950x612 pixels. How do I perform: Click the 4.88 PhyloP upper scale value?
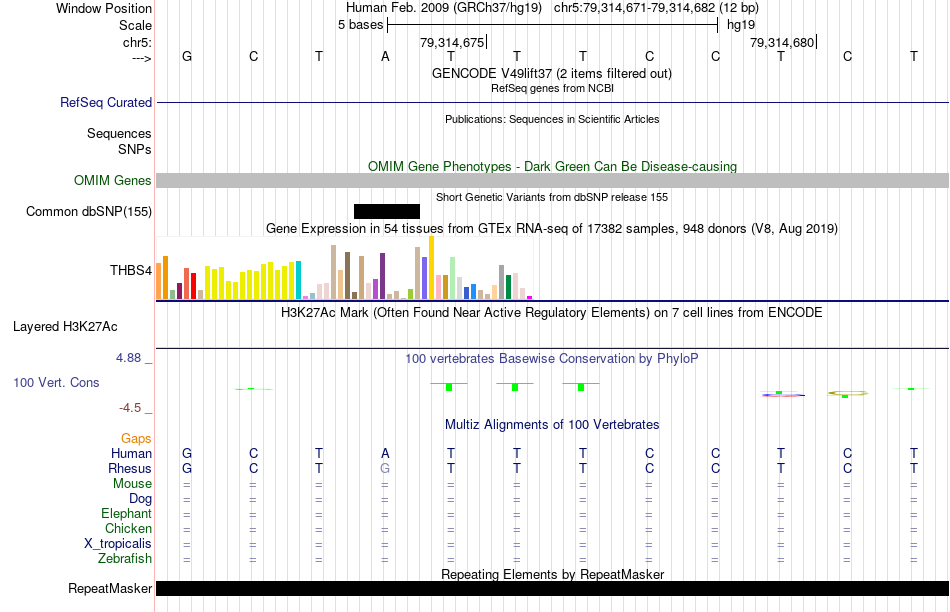click(x=128, y=358)
